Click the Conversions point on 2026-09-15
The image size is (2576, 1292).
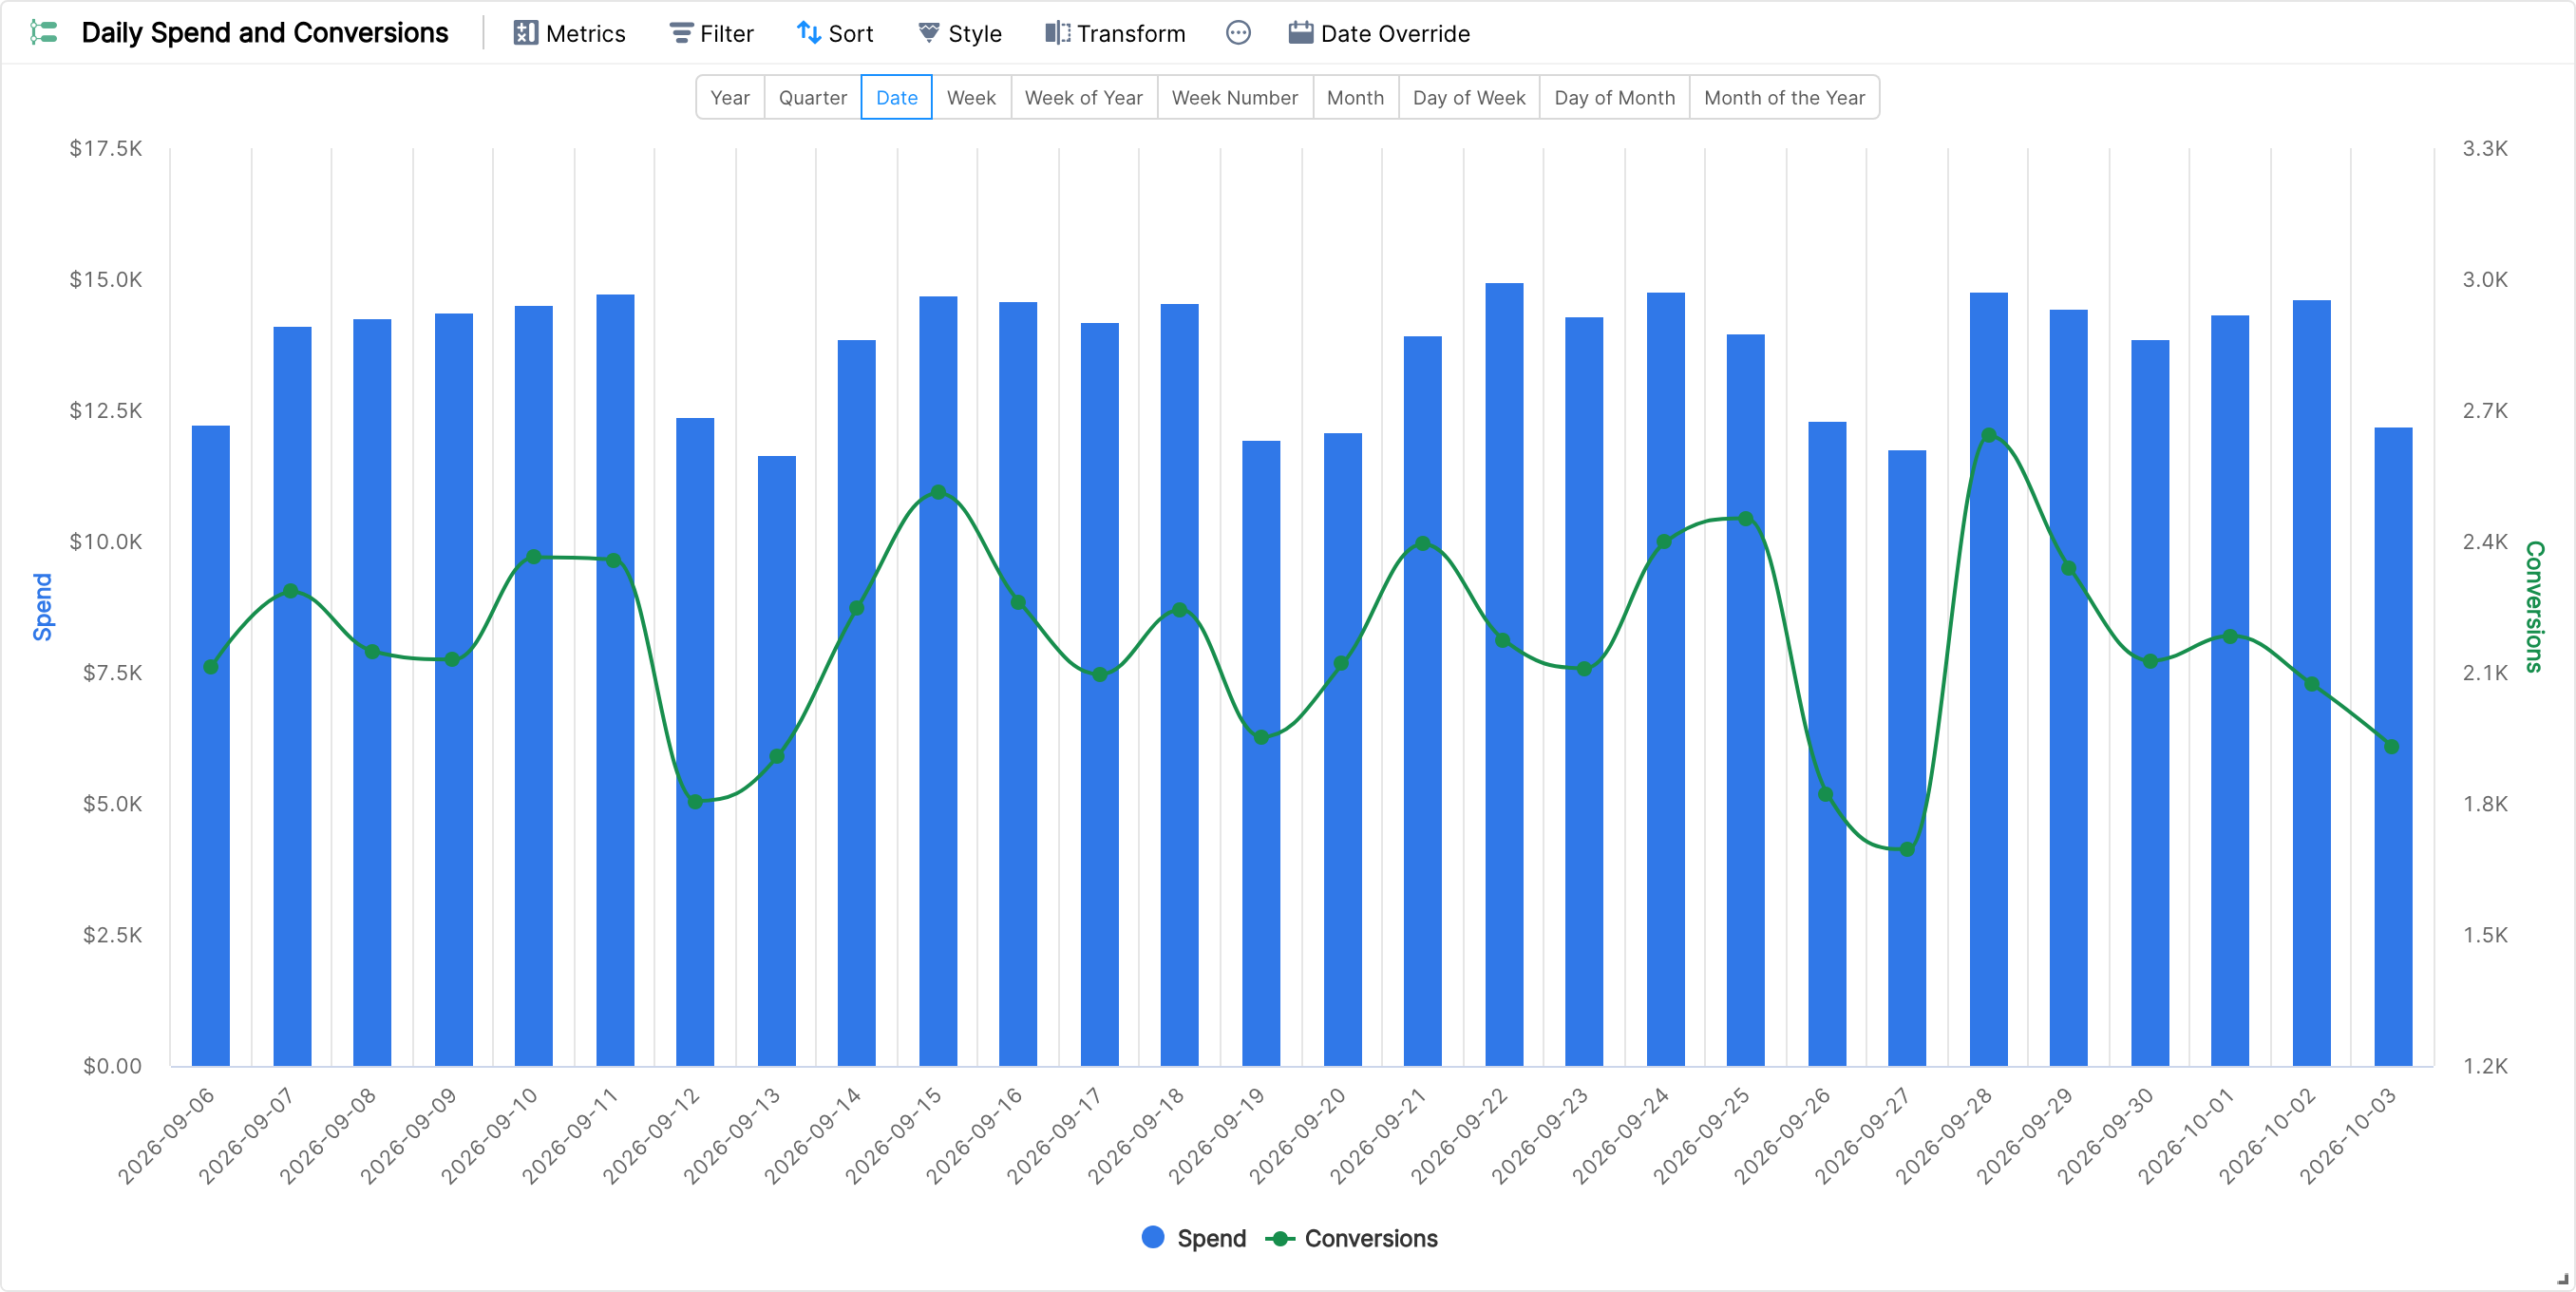pyautogui.click(x=938, y=492)
